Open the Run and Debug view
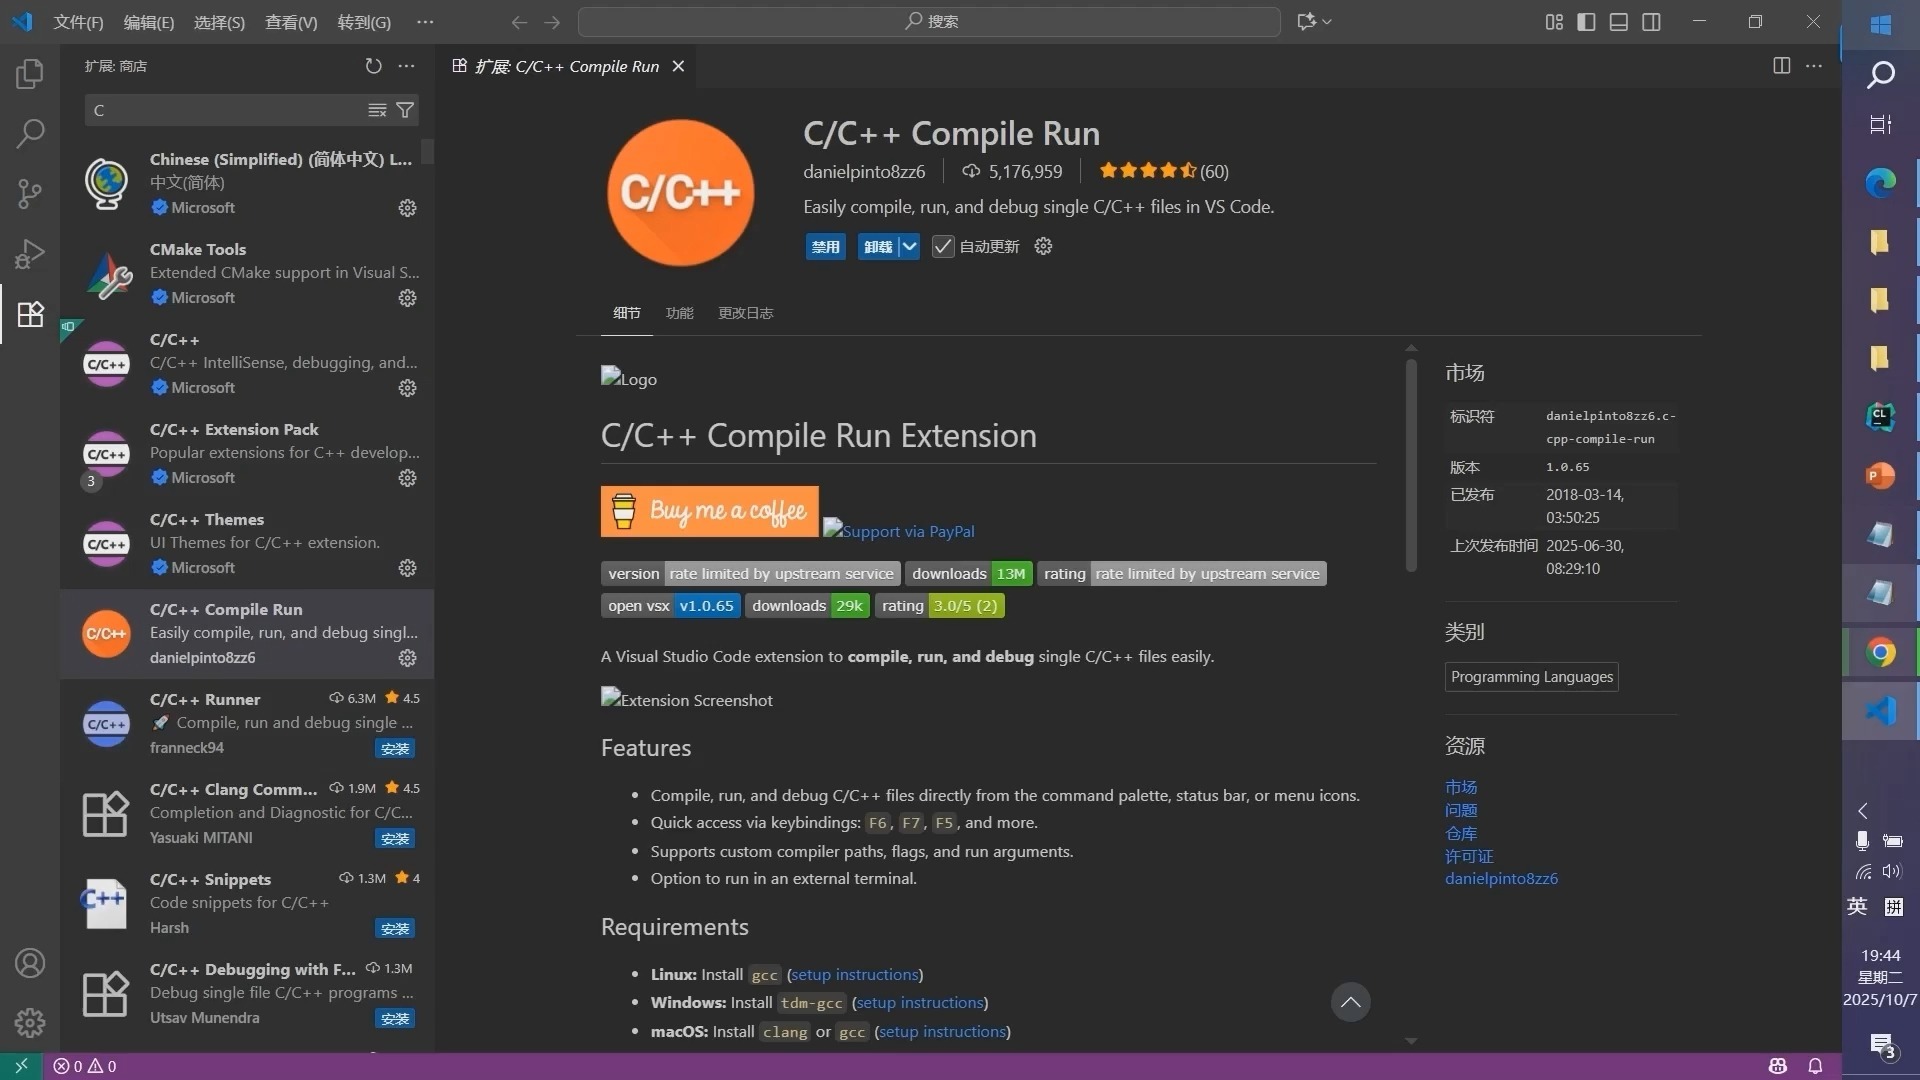This screenshot has height=1080, width=1920. (x=30, y=253)
